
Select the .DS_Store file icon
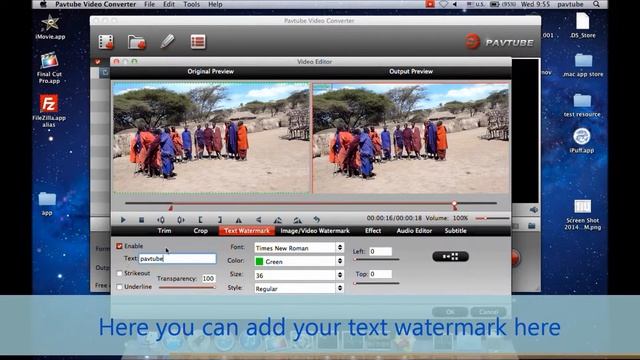tap(582, 25)
